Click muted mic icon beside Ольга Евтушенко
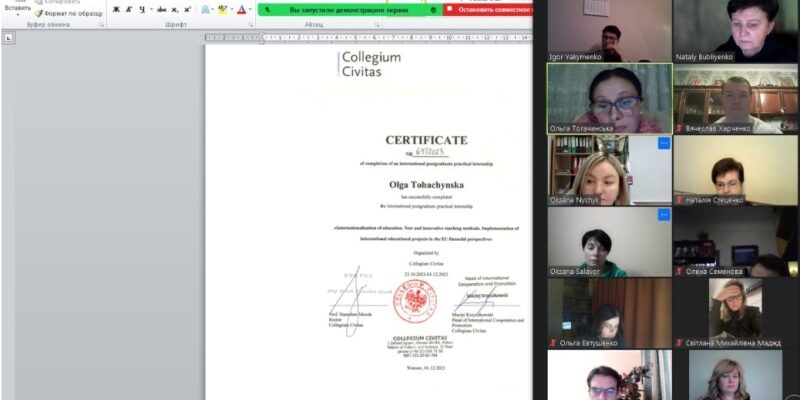The width and height of the screenshot is (800, 400). (x=553, y=343)
